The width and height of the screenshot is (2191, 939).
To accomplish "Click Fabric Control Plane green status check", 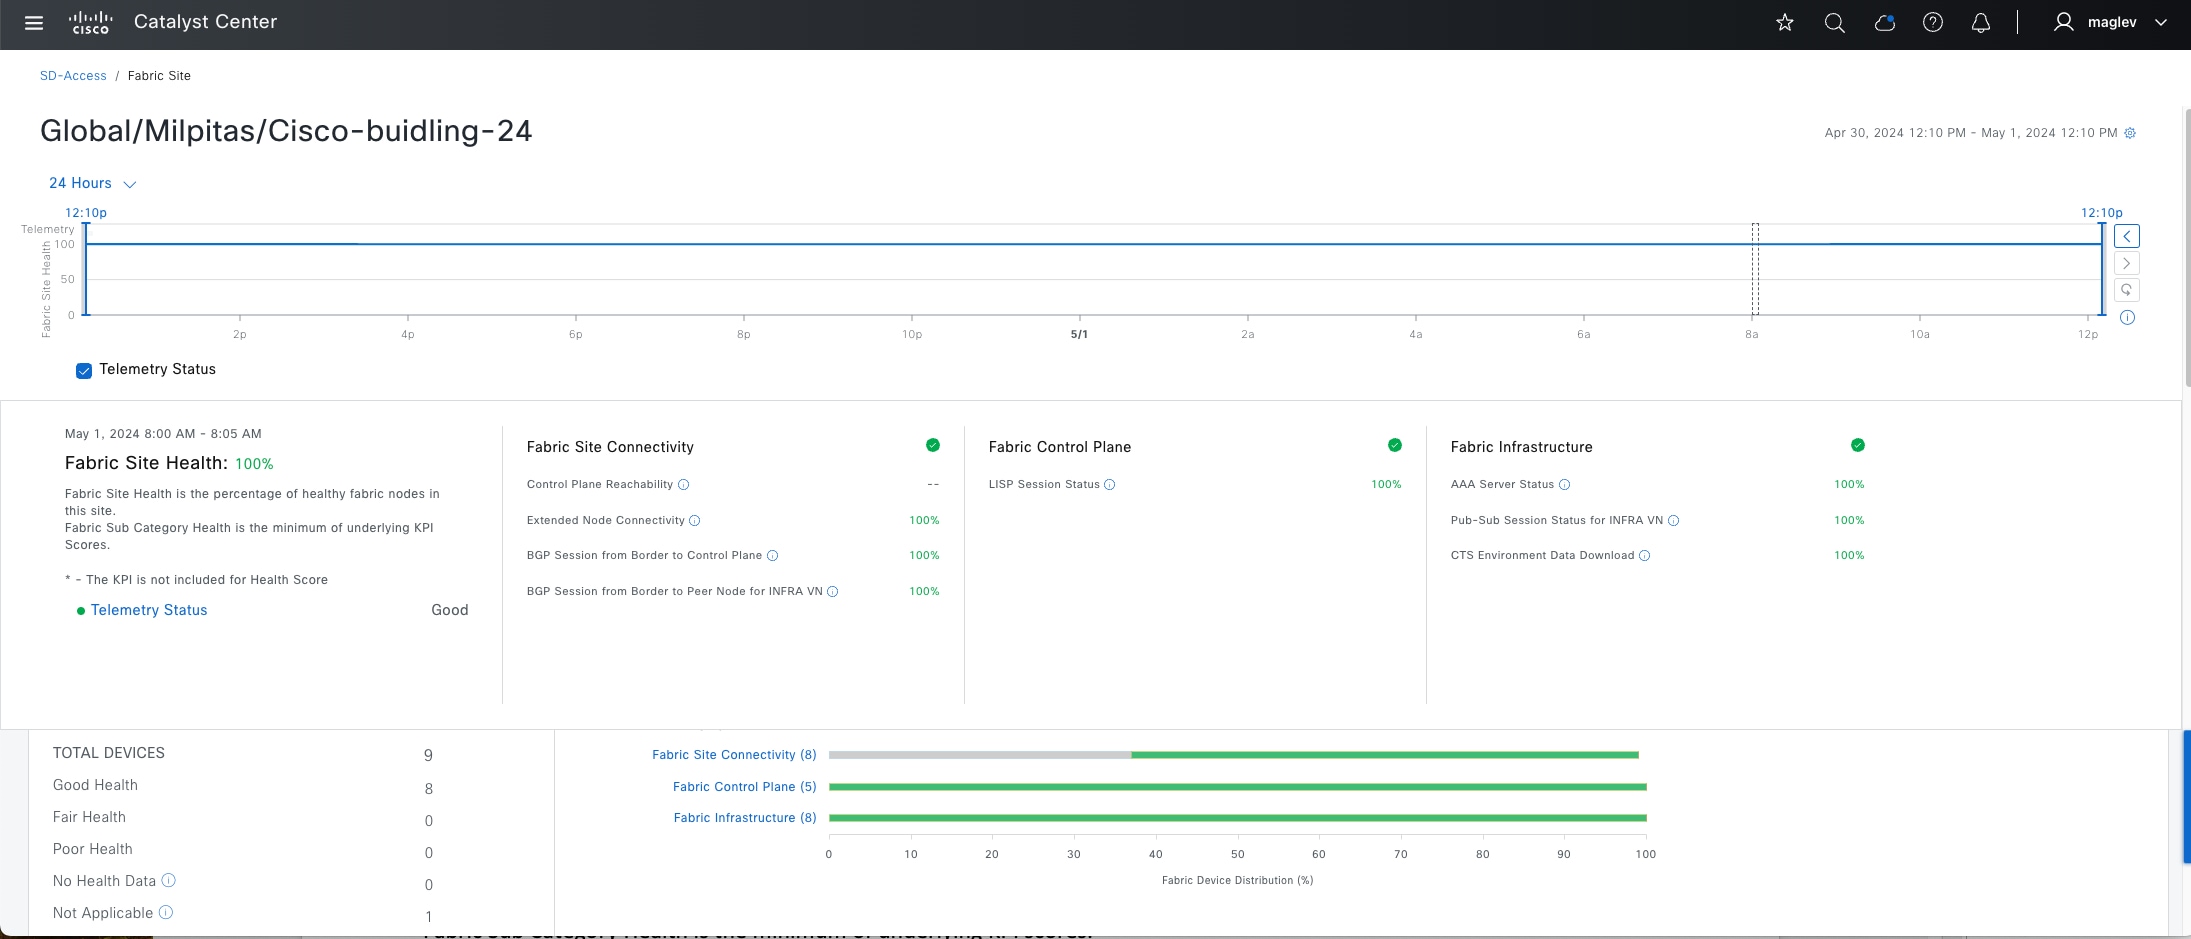I will 1395,445.
